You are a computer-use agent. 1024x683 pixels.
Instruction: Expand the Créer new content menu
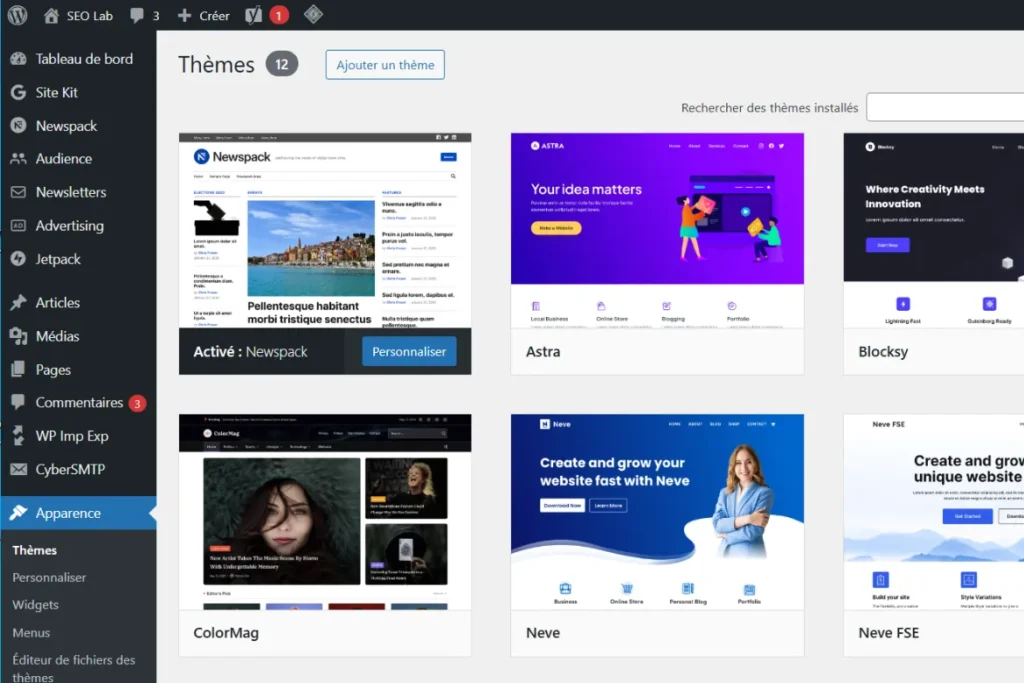pyautogui.click(x=203, y=15)
